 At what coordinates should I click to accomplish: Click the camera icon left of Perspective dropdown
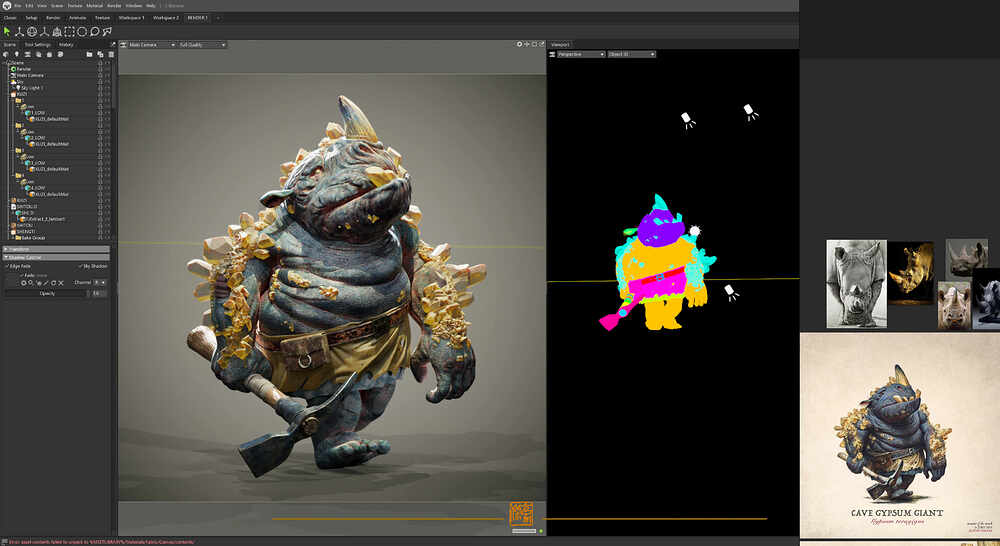tap(552, 54)
